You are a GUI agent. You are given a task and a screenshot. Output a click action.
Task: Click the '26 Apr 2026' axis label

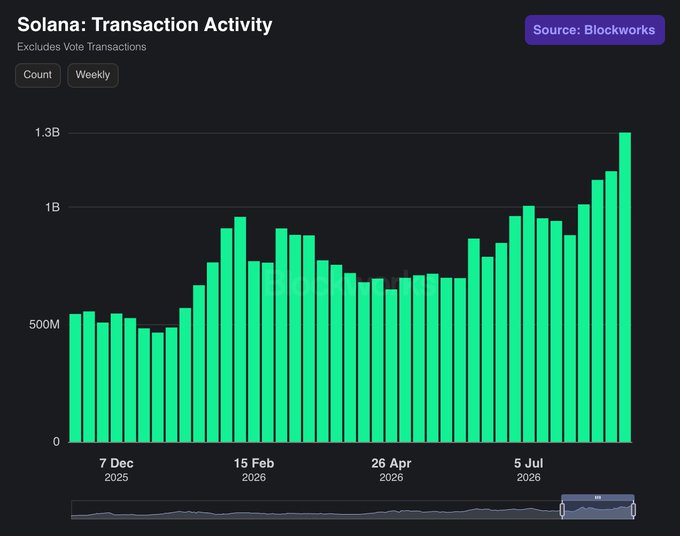point(391,470)
